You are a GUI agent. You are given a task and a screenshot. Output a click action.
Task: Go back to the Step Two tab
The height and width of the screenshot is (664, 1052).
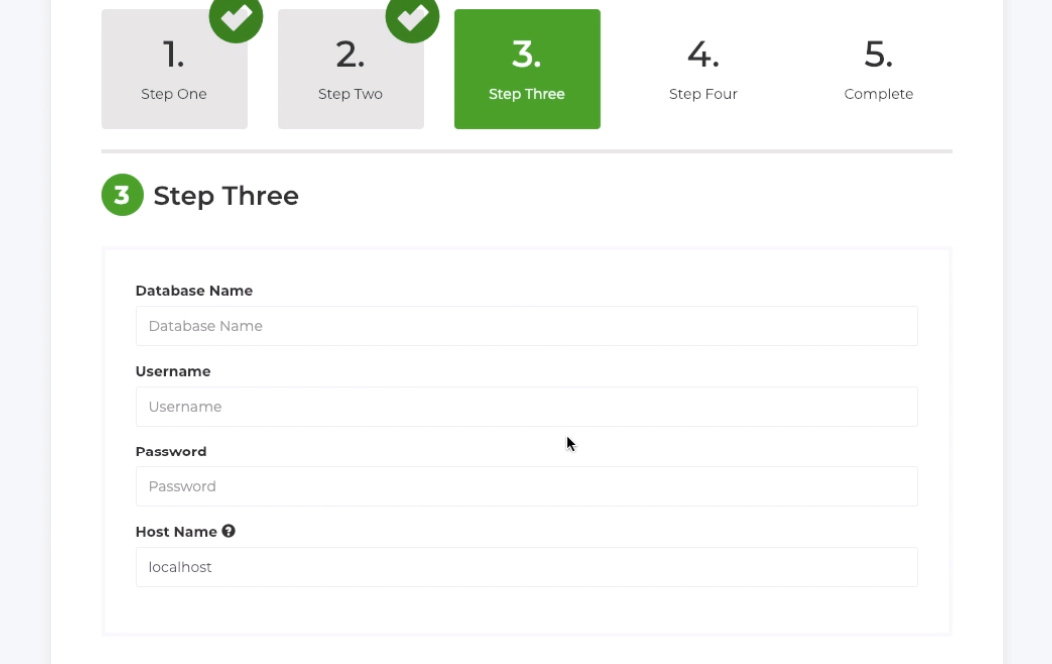click(350, 69)
